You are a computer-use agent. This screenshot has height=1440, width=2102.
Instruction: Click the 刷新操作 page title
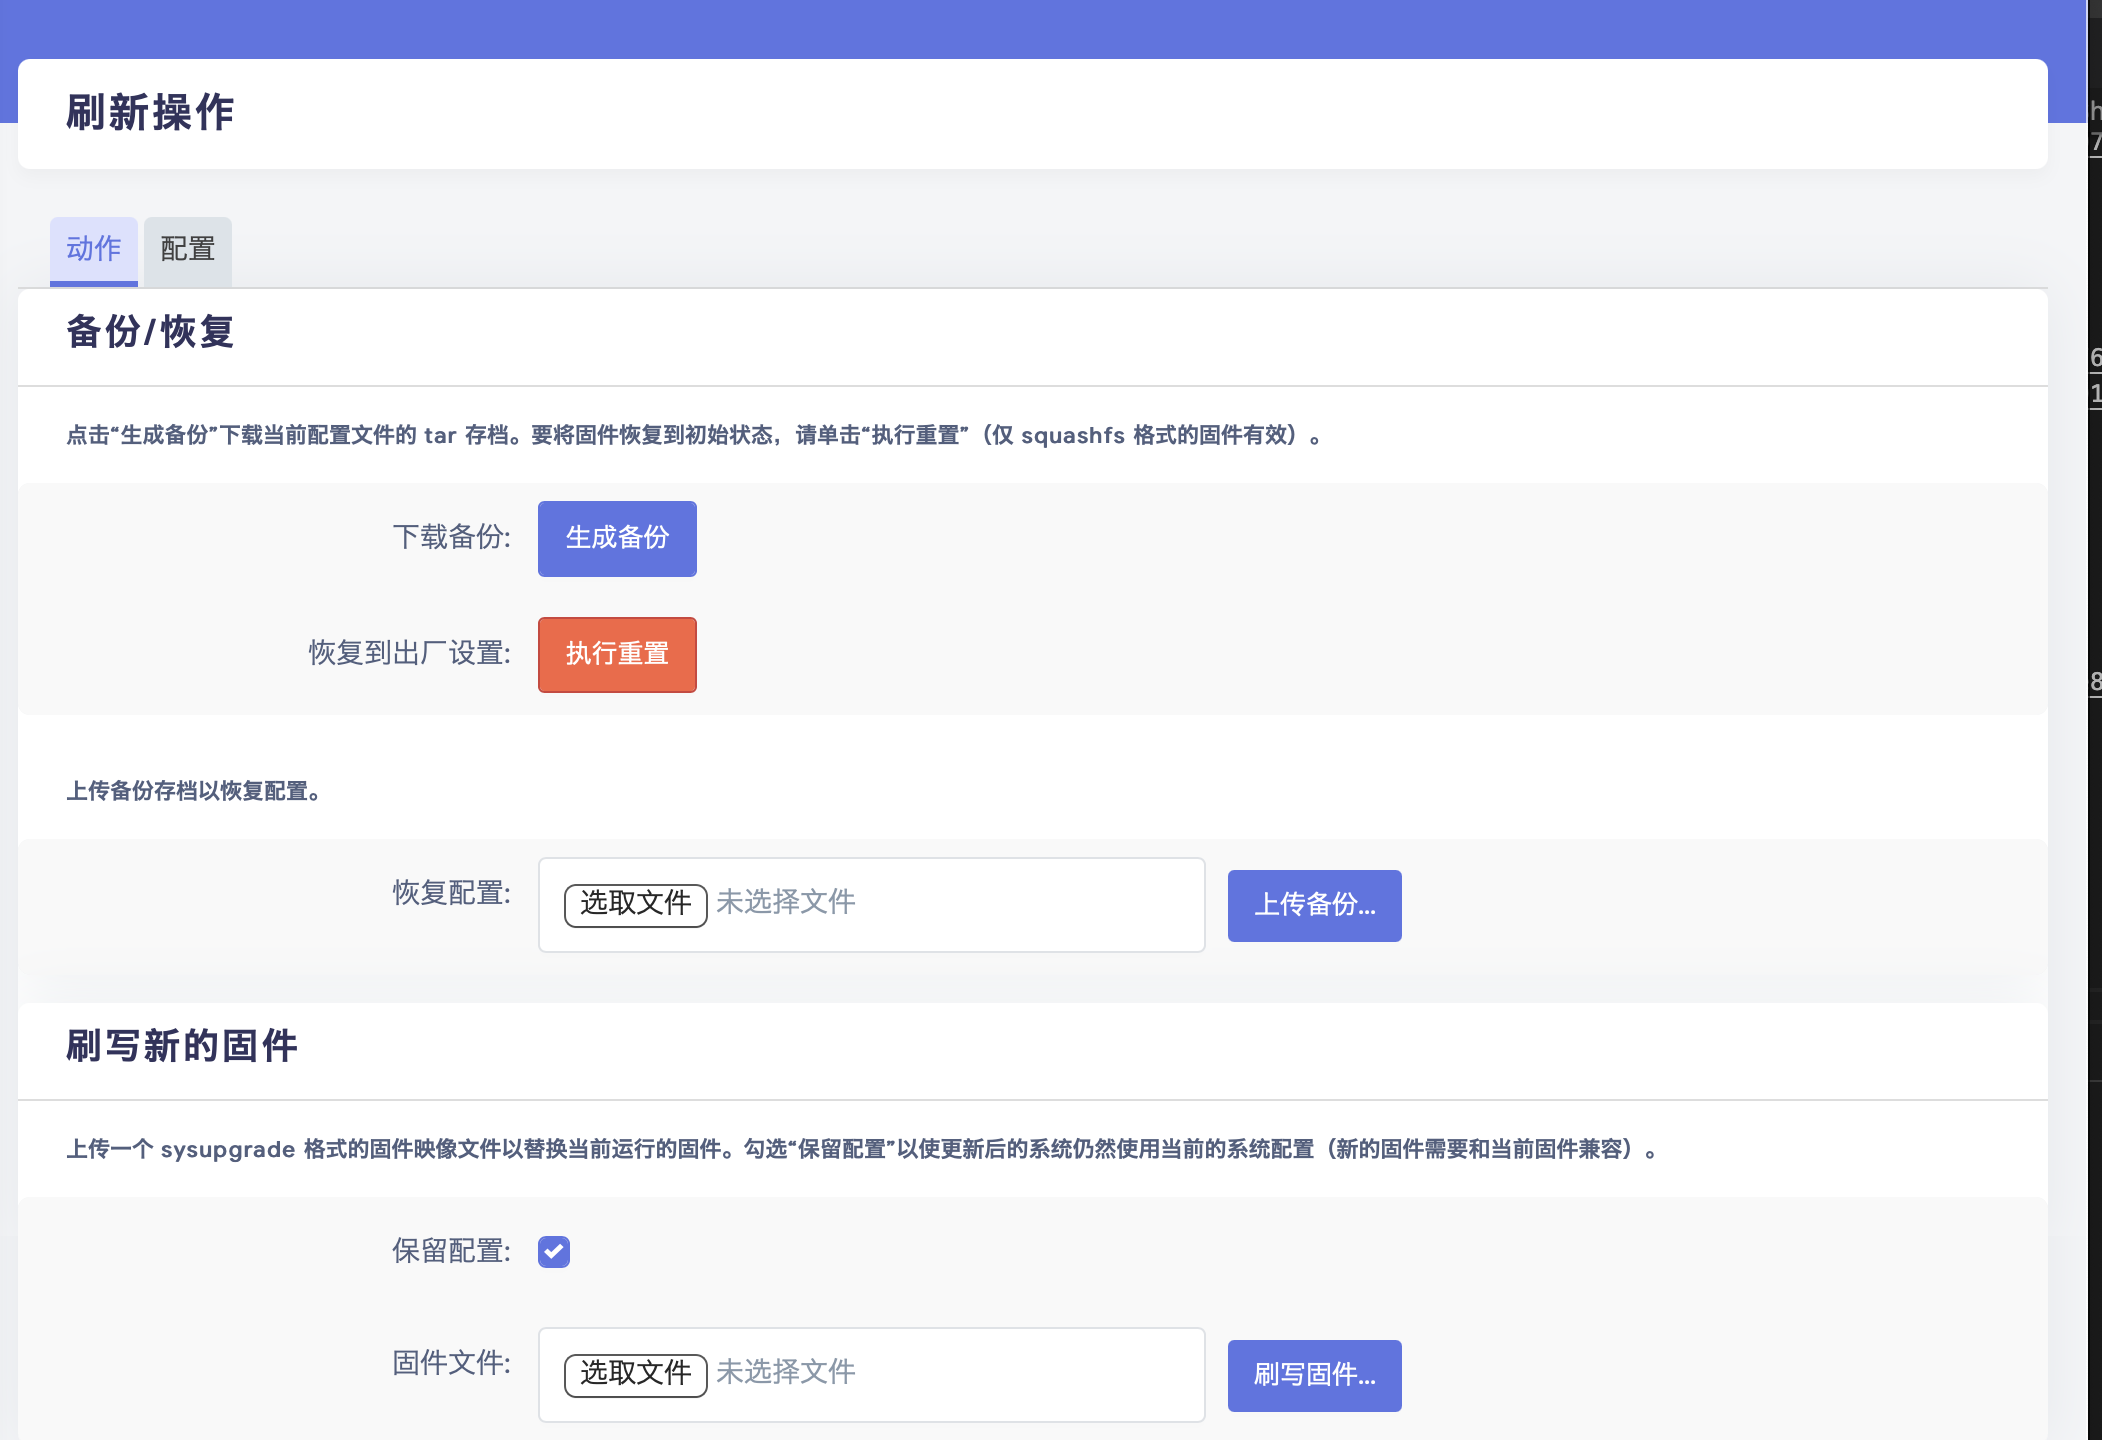pyautogui.click(x=150, y=113)
